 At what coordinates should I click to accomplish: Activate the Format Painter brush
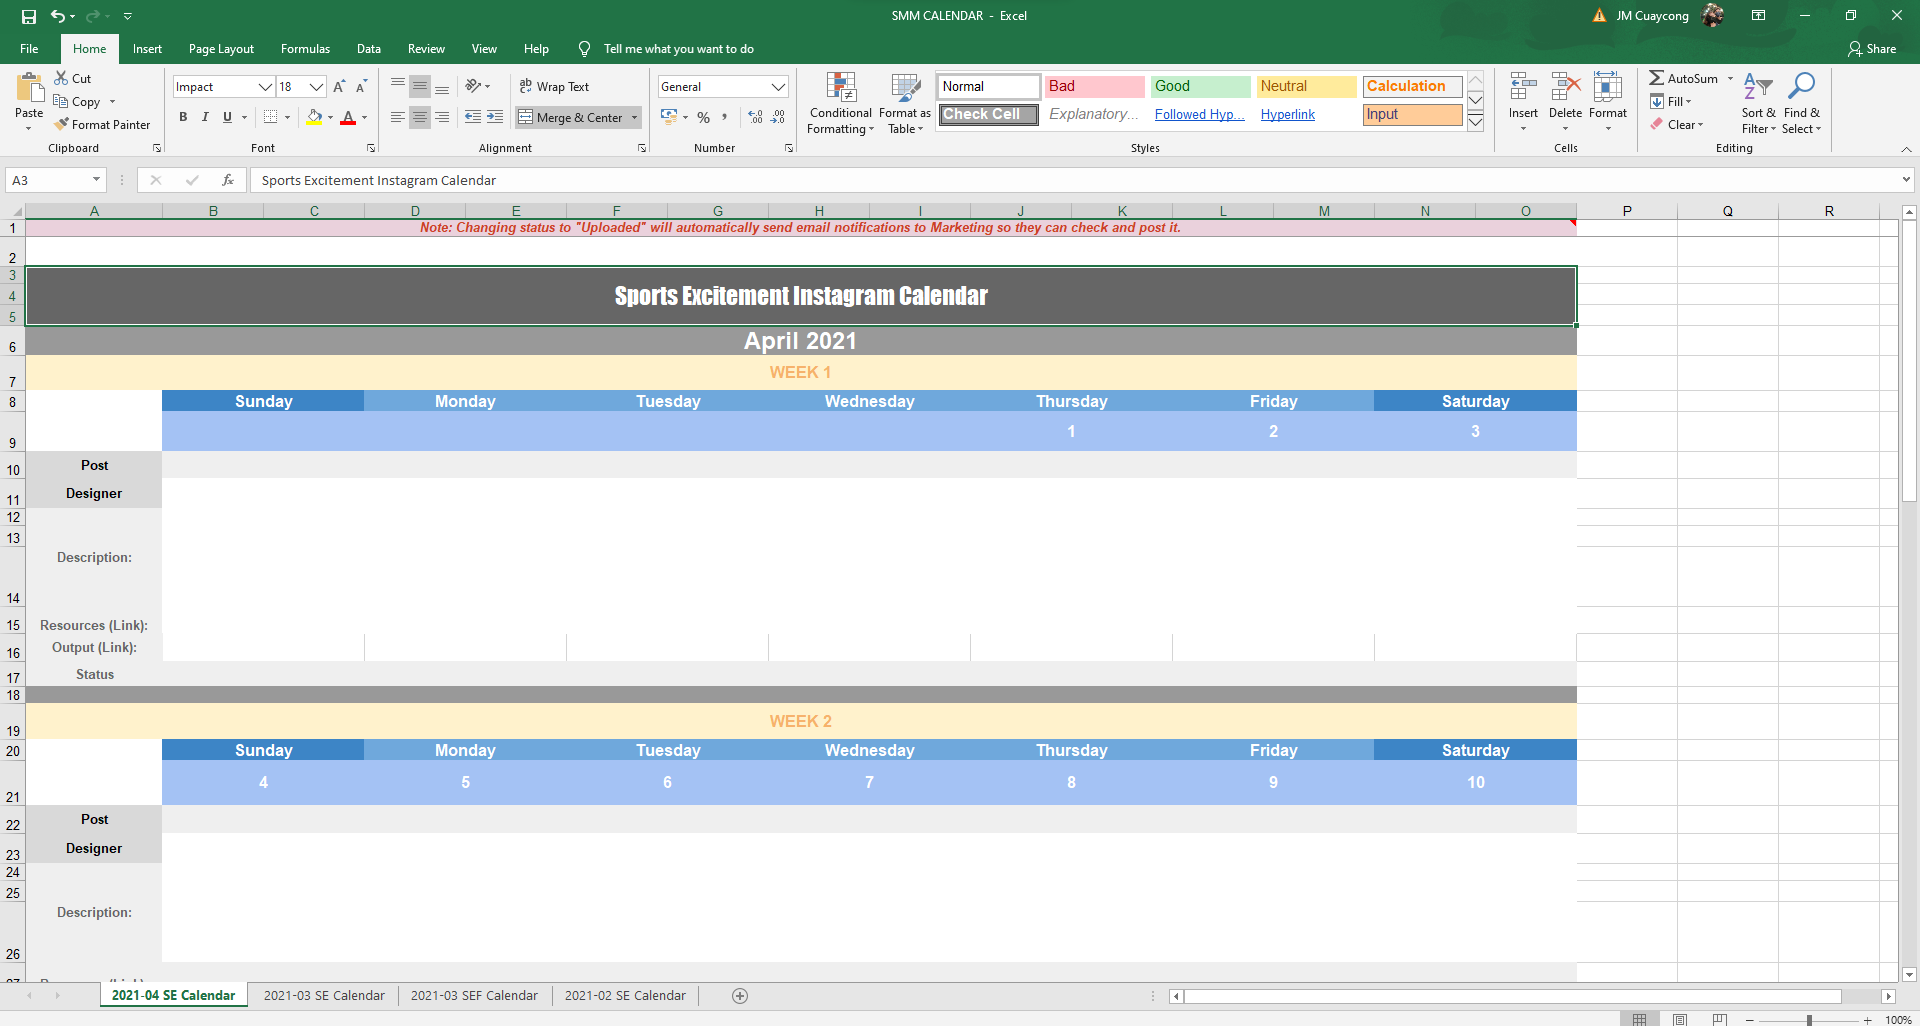click(61, 124)
